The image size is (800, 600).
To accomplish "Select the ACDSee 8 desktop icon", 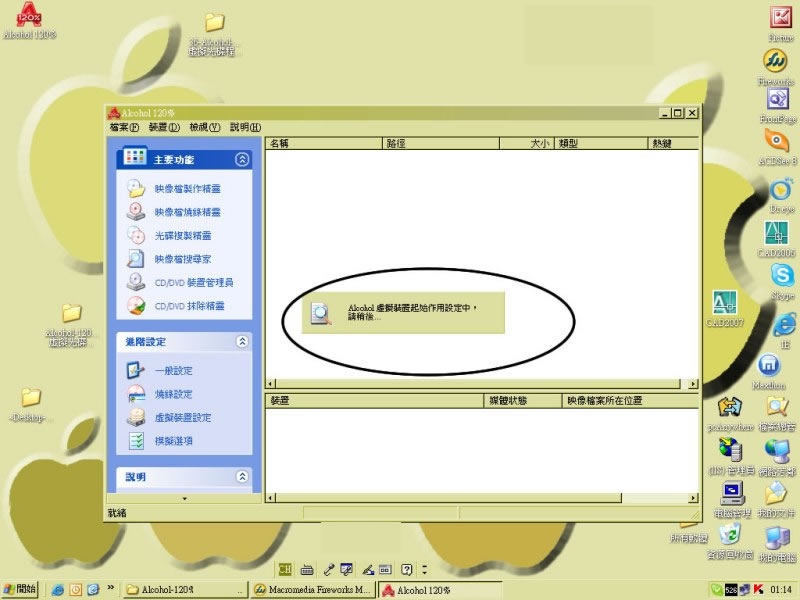I will point(777,146).
